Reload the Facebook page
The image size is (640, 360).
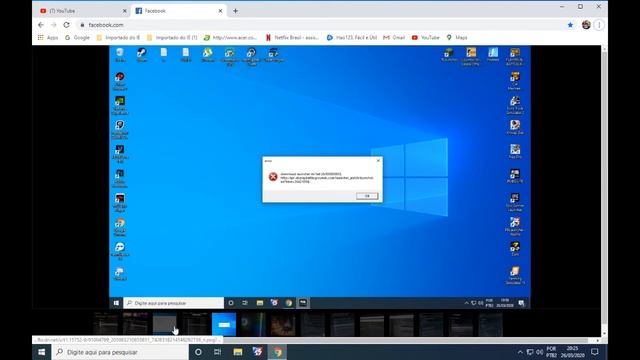pos(67,25)
